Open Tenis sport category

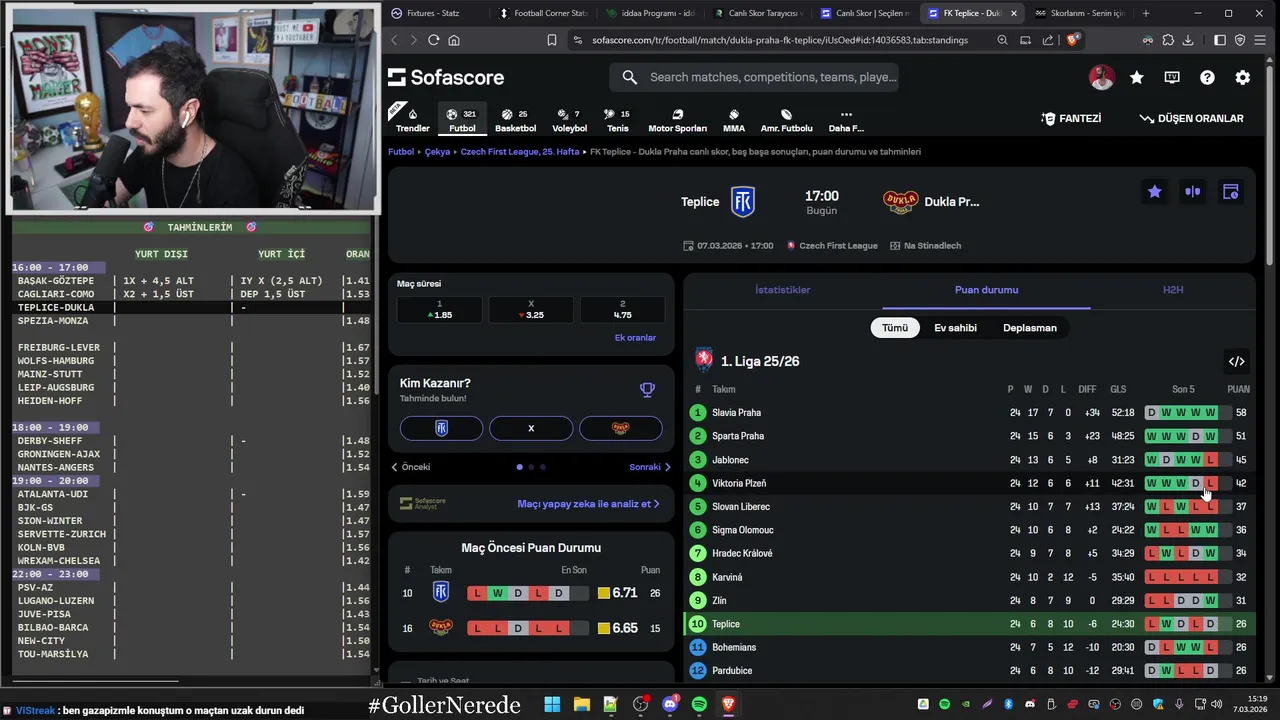[617, 120]
